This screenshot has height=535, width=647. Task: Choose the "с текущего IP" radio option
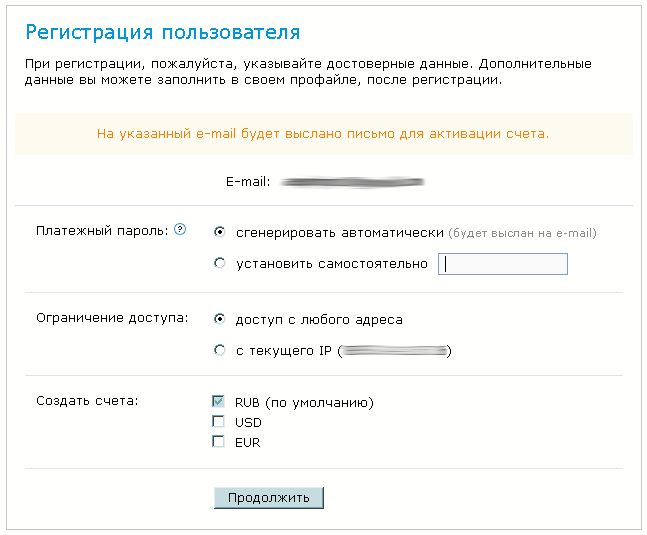(220, 351)
